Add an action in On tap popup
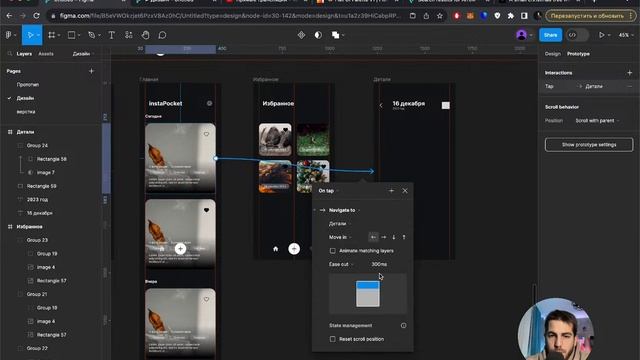 (x=391, y=191)
